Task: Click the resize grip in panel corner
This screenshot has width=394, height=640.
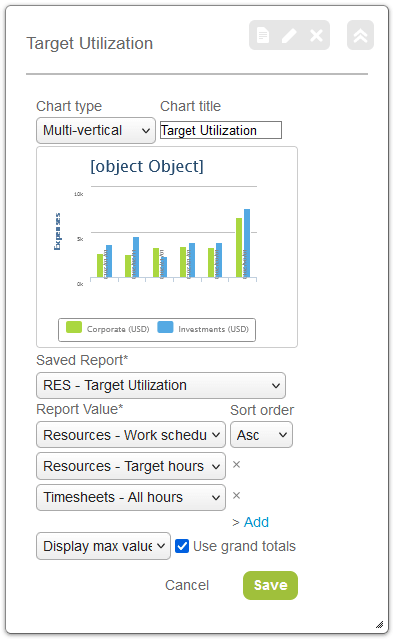Action: point(380,625)
